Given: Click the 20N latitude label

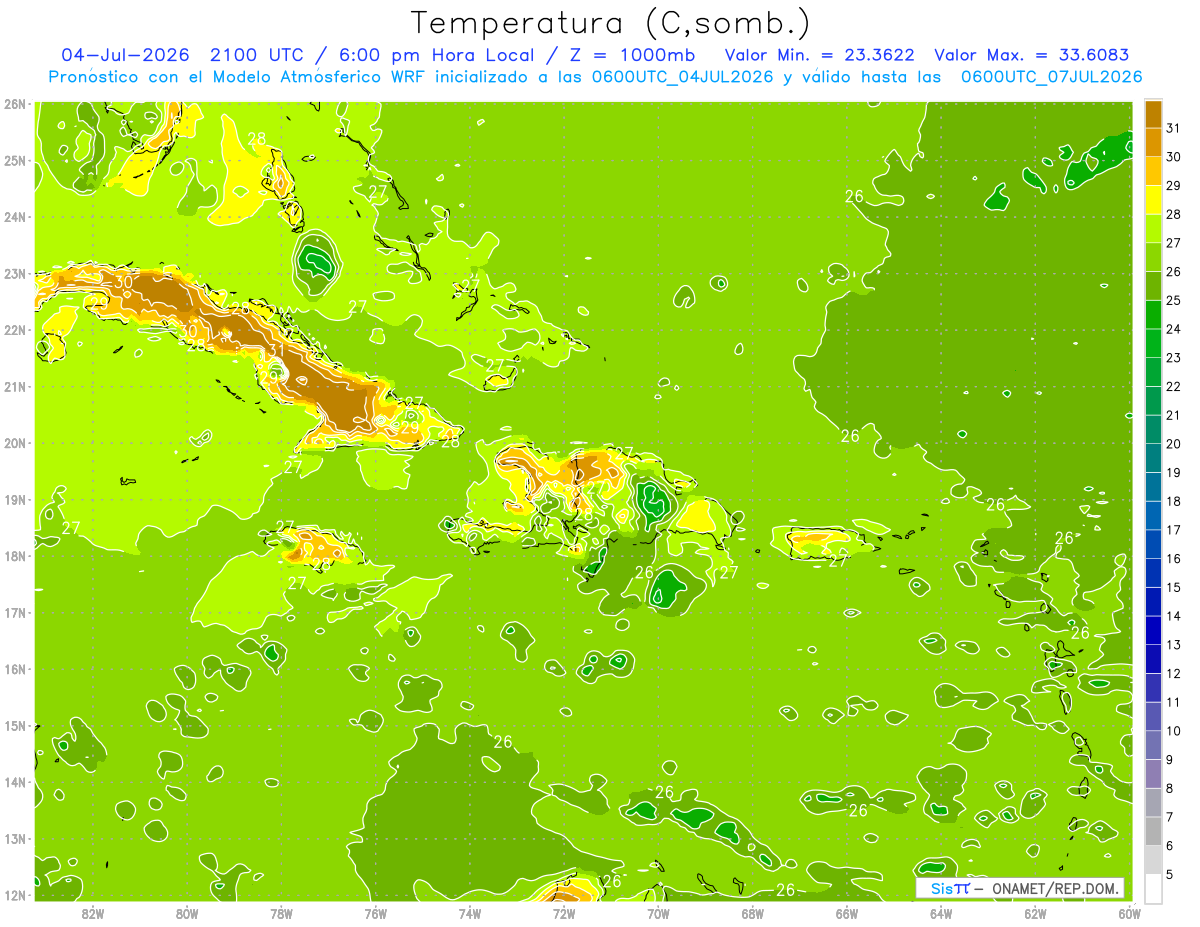Looking at the screenshot, I should tap(14, 443).
